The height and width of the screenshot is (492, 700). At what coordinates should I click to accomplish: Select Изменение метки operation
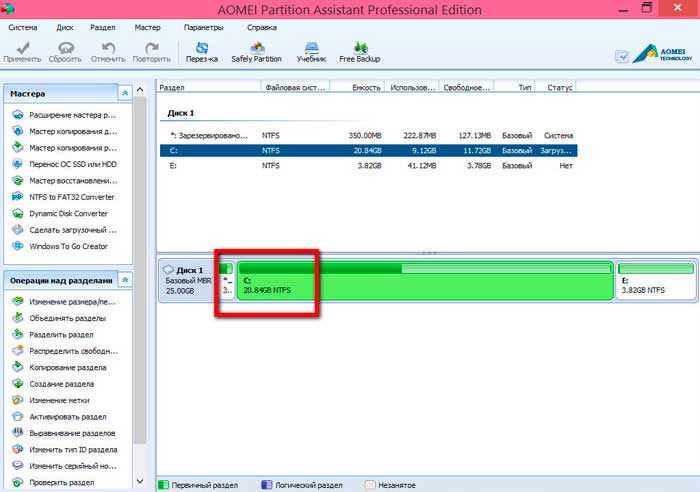coord(51,400)
